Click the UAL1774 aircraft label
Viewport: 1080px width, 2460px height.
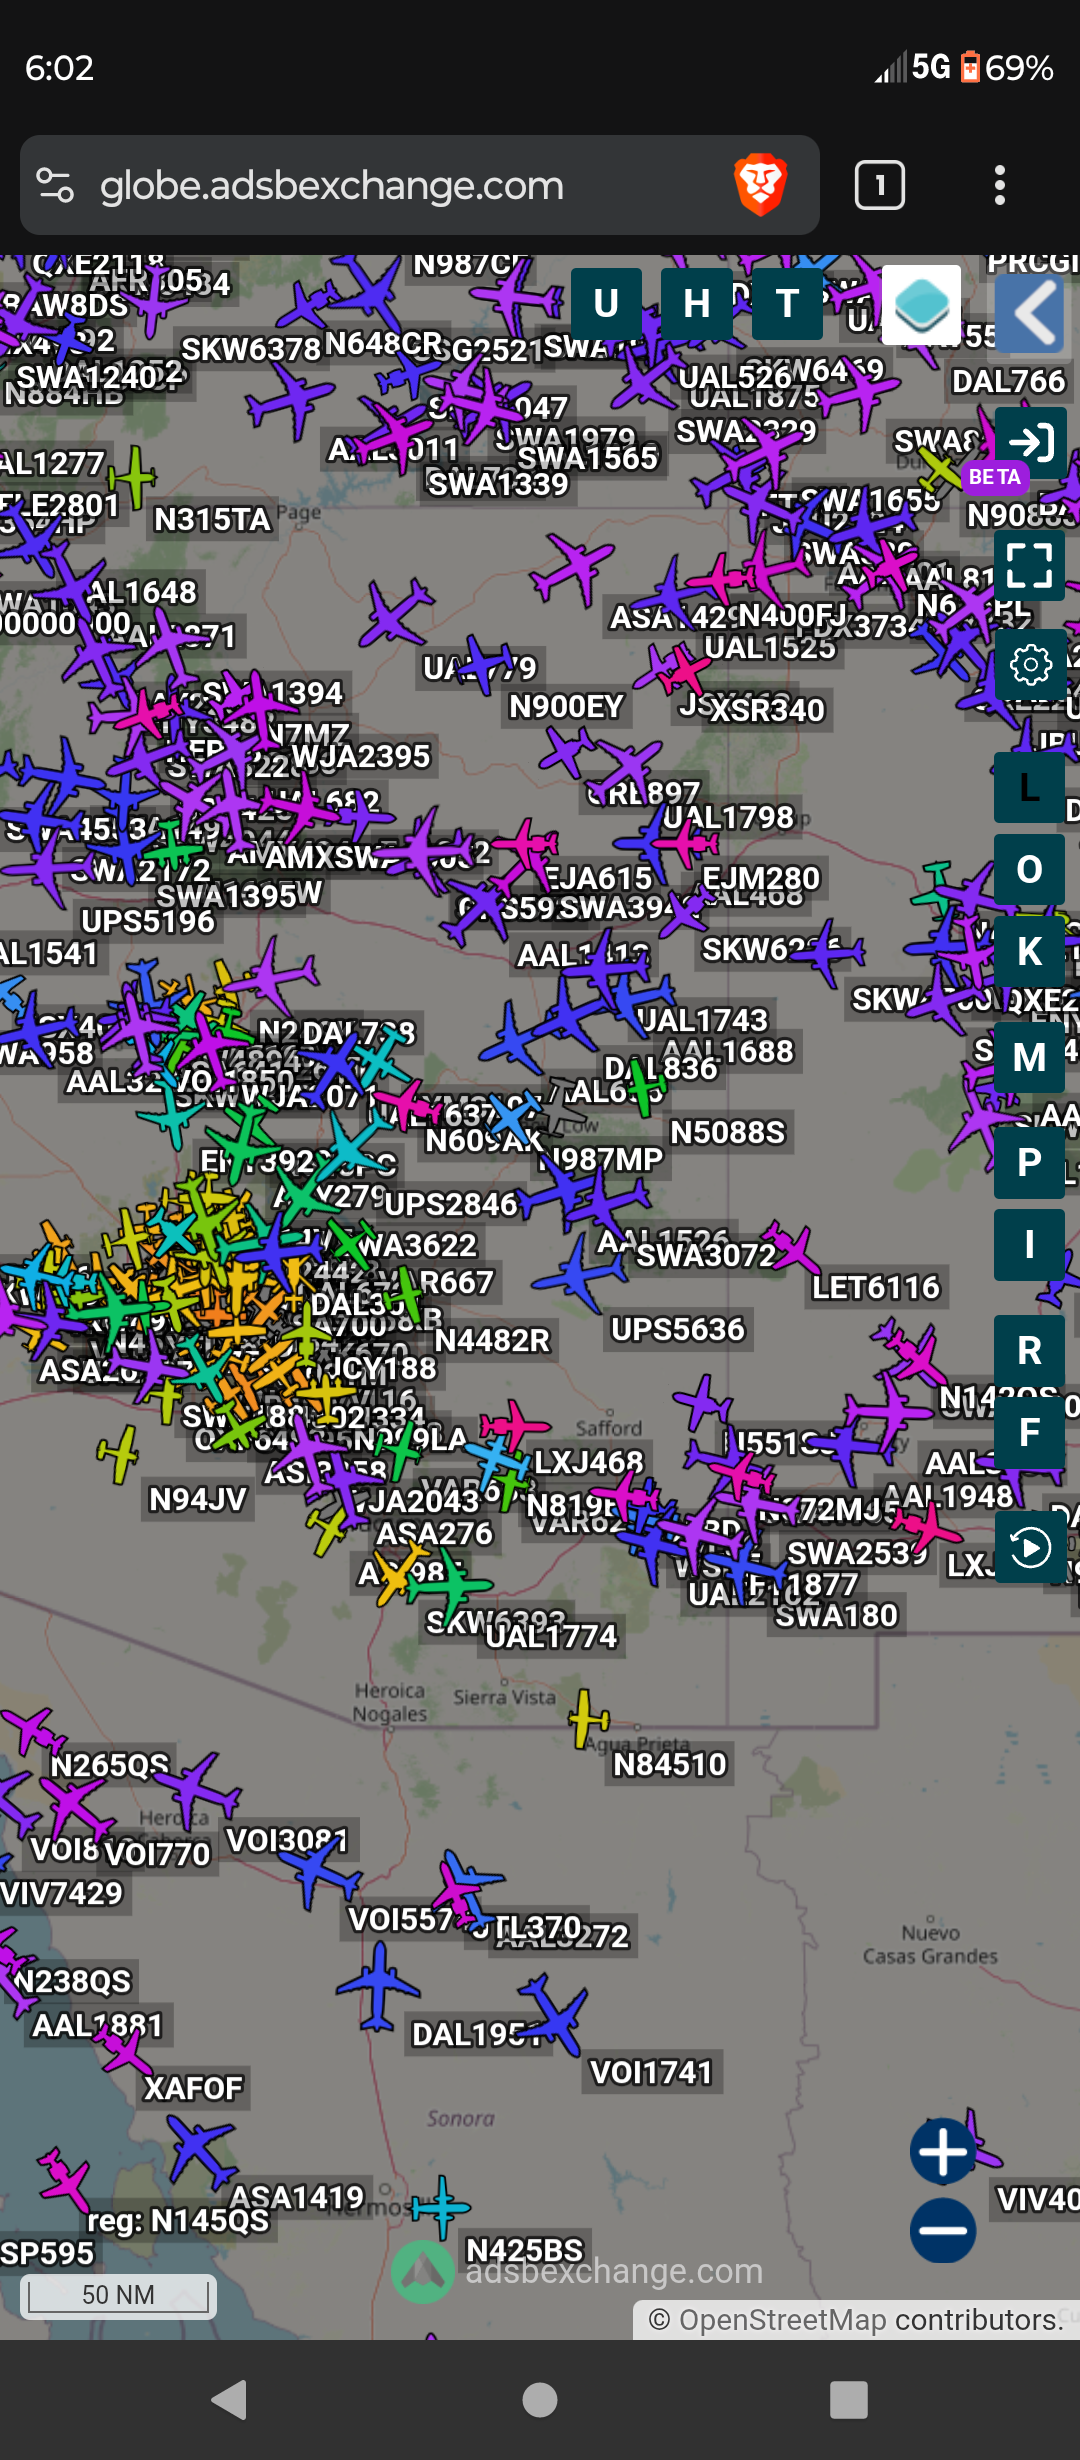[x=552, y=1637]
